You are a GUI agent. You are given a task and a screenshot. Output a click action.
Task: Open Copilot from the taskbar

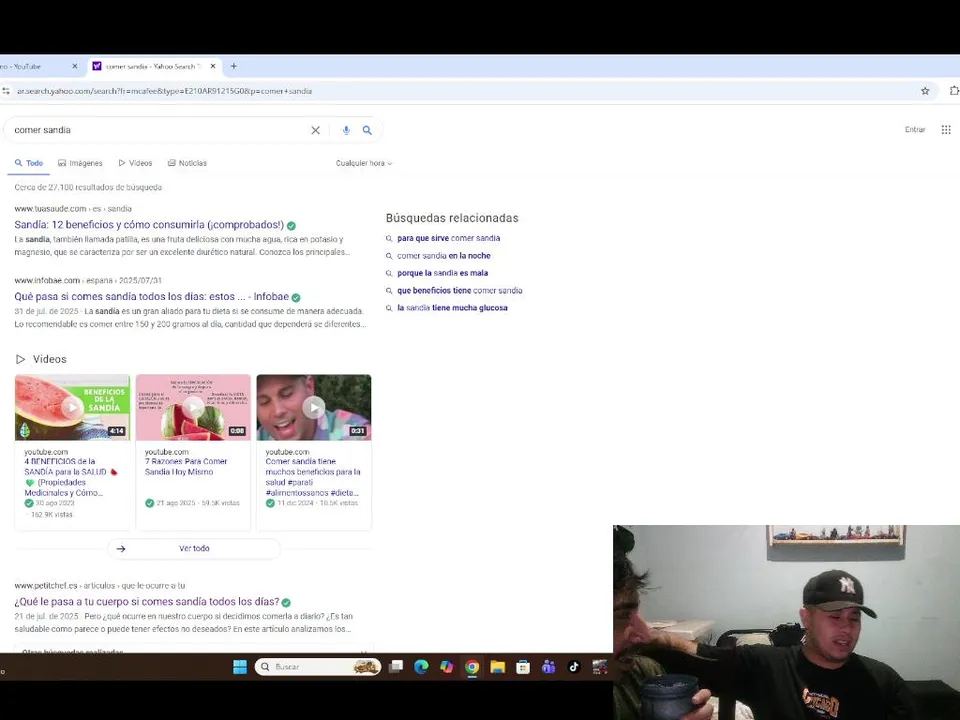click(x=446, y=667)
